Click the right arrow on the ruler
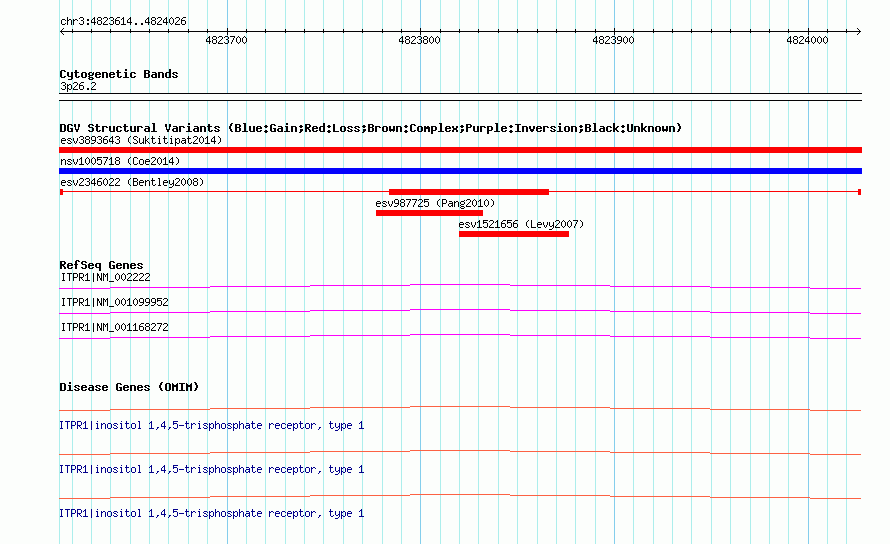This screenshot has width=890, height=544. [x=858, y=32]
